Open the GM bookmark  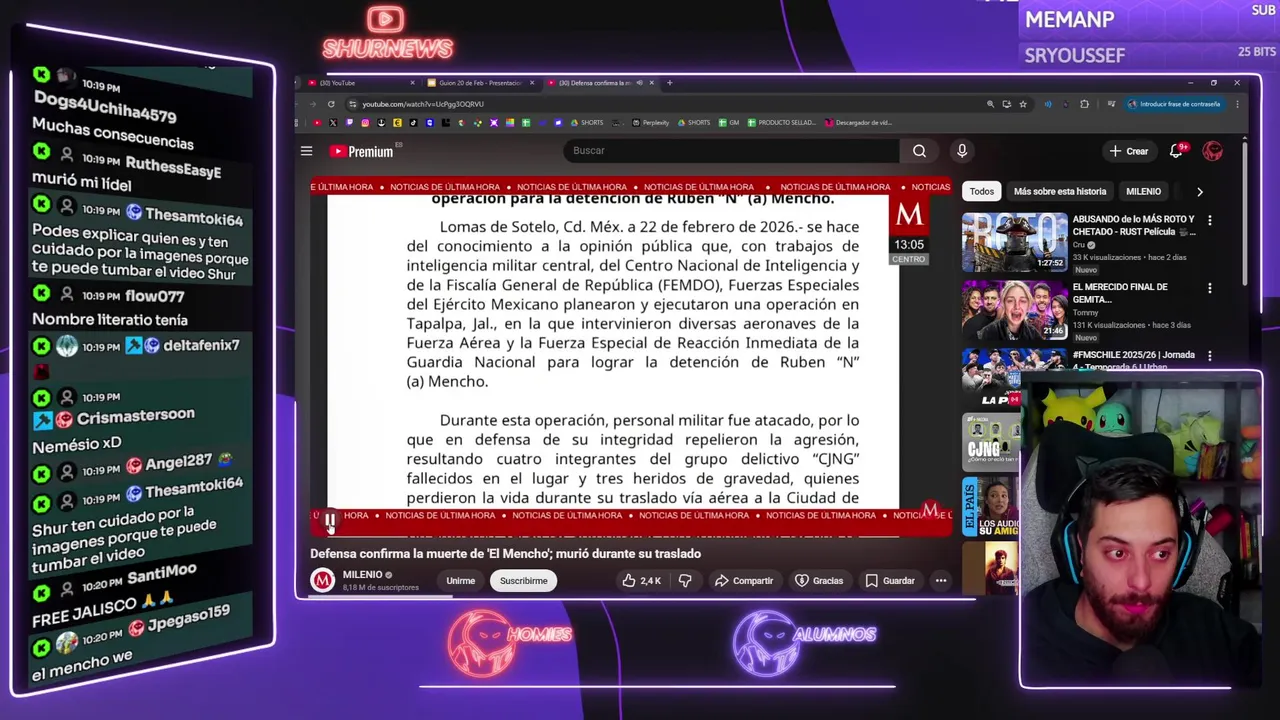pos(729,123)
